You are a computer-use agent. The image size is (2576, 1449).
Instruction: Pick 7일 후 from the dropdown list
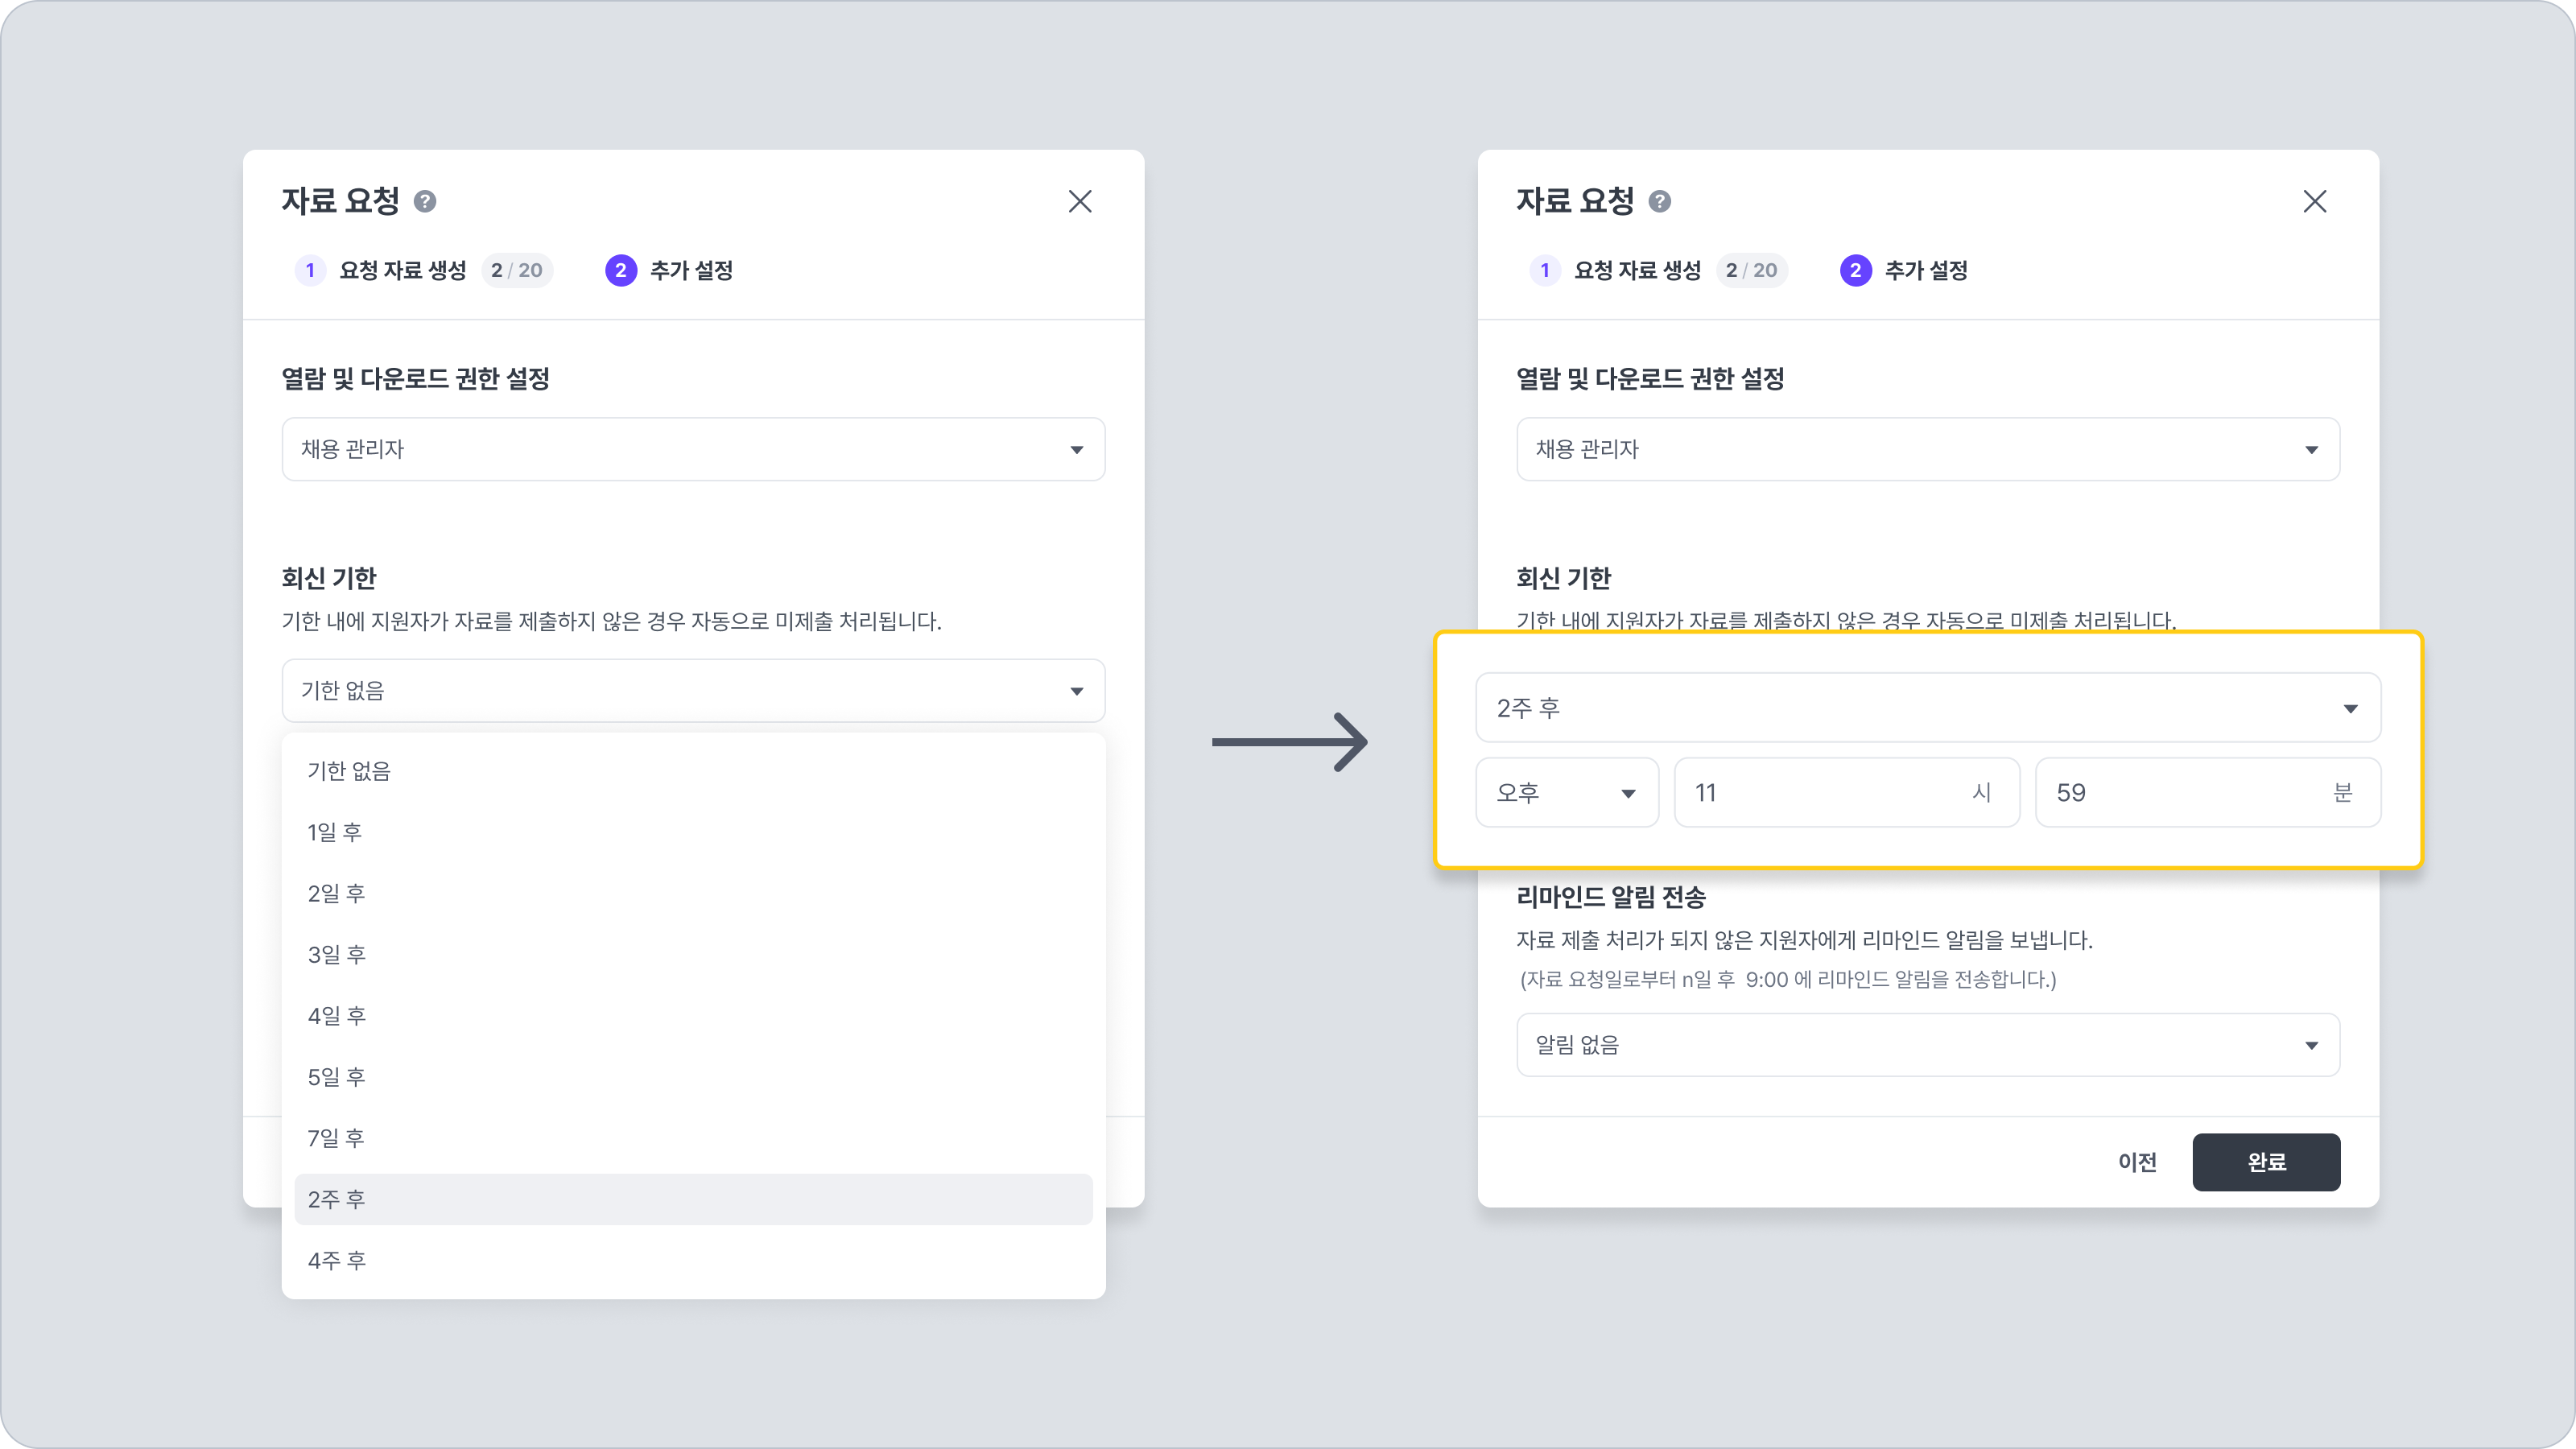(x=336, y=1138)
